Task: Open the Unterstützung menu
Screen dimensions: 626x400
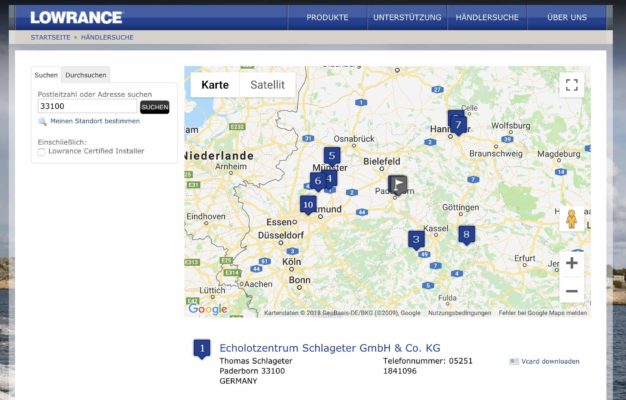Action: click(x=407, y=18)
